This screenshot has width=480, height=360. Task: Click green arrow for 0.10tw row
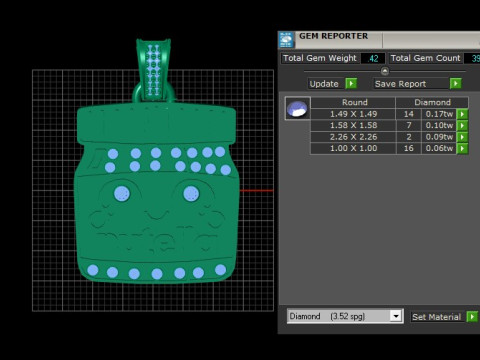(462, 125)
